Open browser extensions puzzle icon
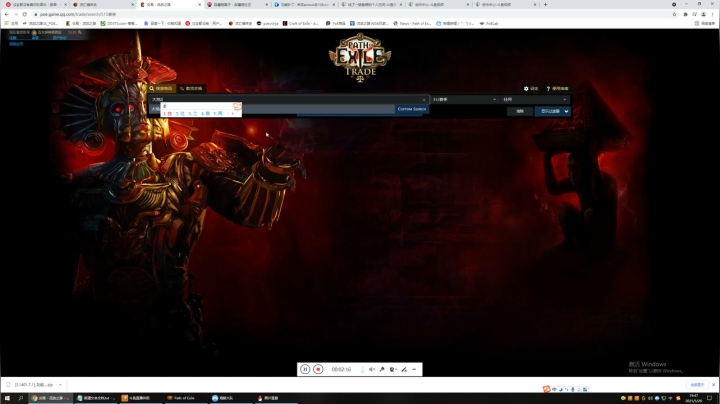The height and width of the screenshot is (404, 720). 686,14
